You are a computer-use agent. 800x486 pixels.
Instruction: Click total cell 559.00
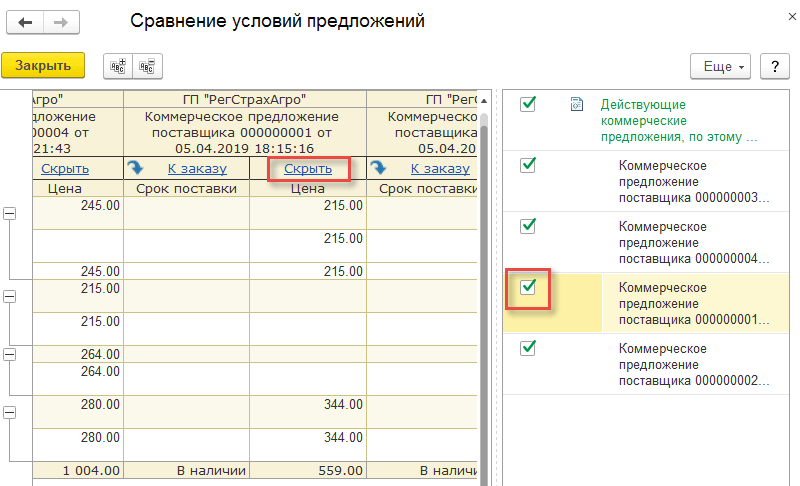click(308, 470)
